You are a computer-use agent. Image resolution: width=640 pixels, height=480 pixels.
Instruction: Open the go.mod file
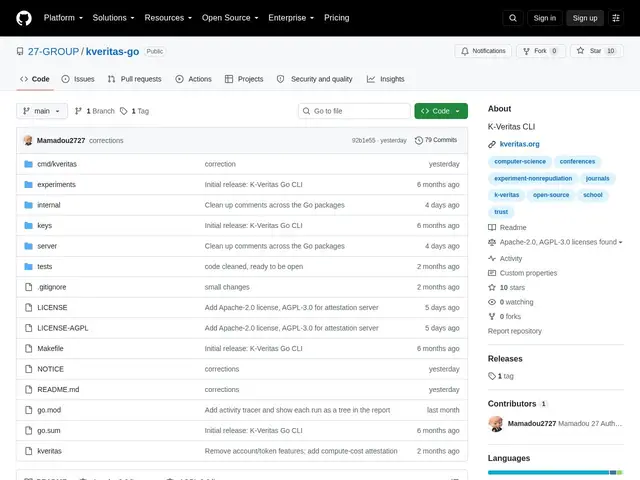(x=49, y=410)
